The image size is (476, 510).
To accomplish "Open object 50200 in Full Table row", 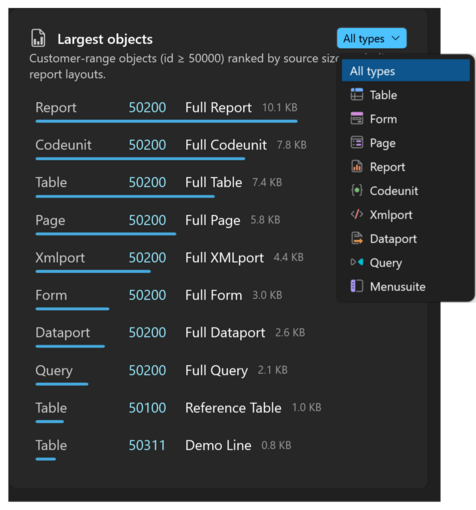I will 147,182.
